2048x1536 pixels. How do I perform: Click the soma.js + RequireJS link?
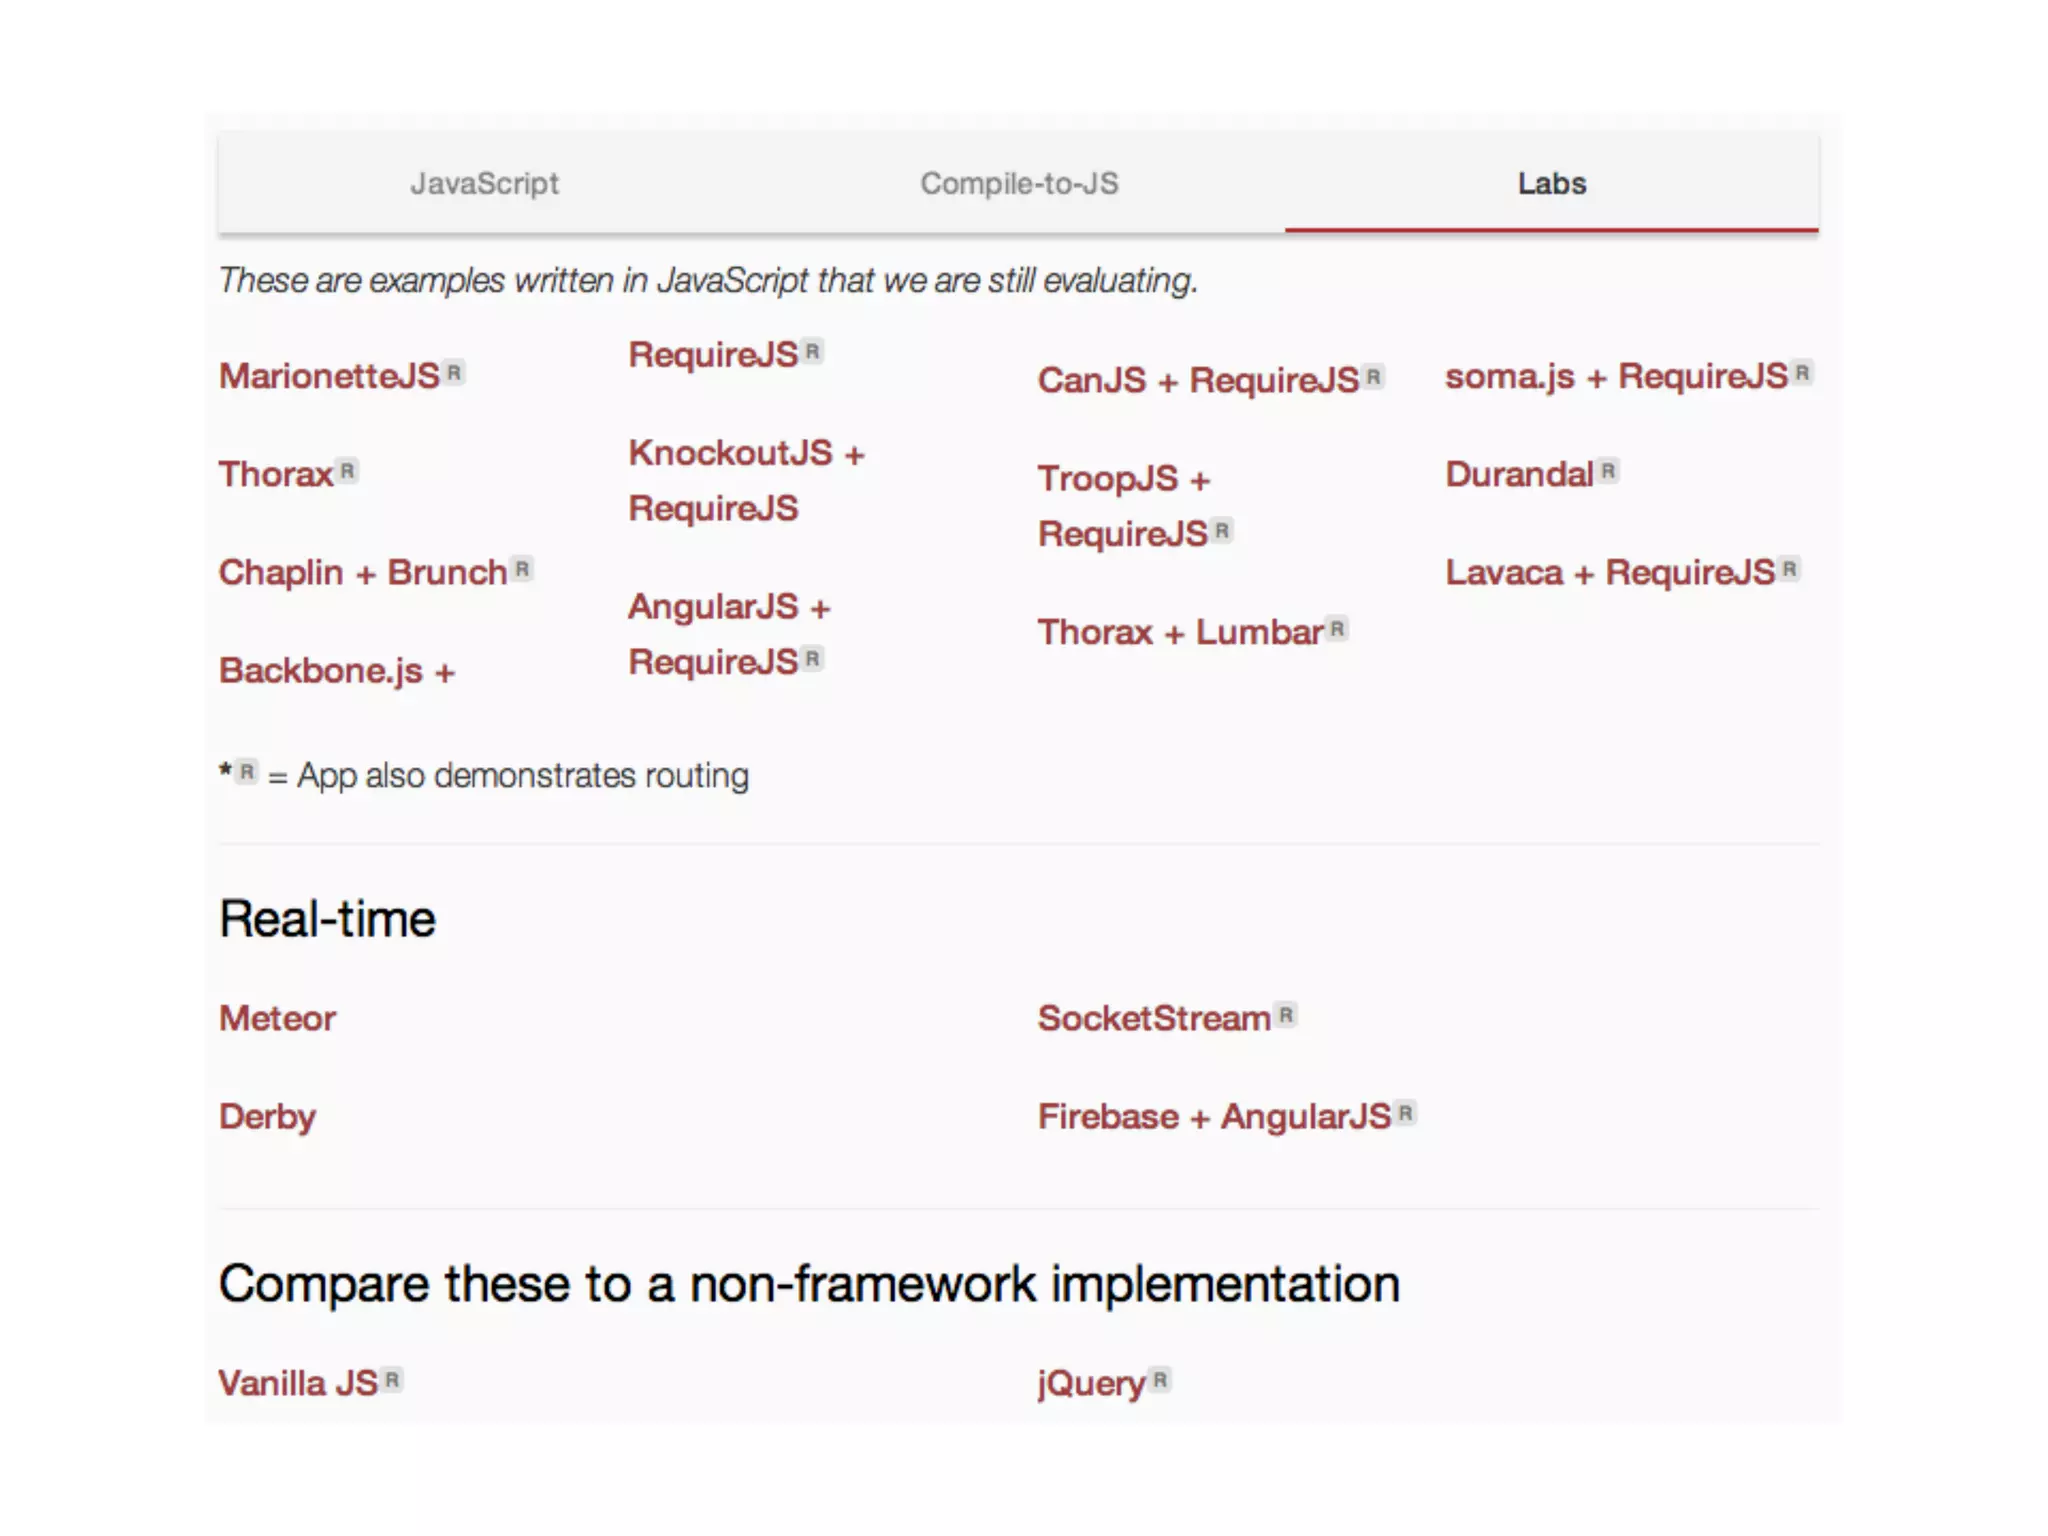point(1615,377)
